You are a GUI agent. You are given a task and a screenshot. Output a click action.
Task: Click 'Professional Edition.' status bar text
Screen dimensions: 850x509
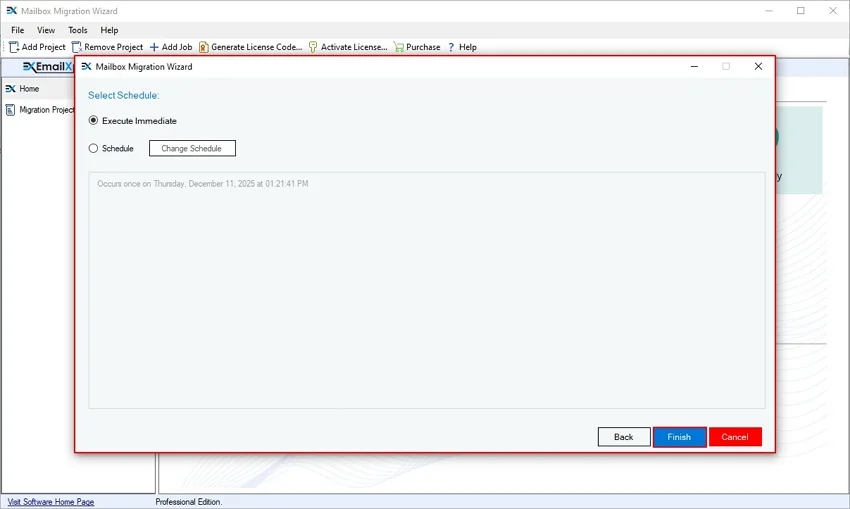click(189, 502)
